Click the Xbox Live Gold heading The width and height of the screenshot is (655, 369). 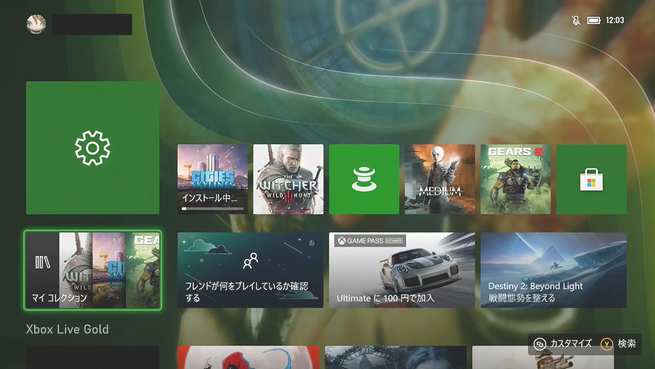[x=67, y=329]
